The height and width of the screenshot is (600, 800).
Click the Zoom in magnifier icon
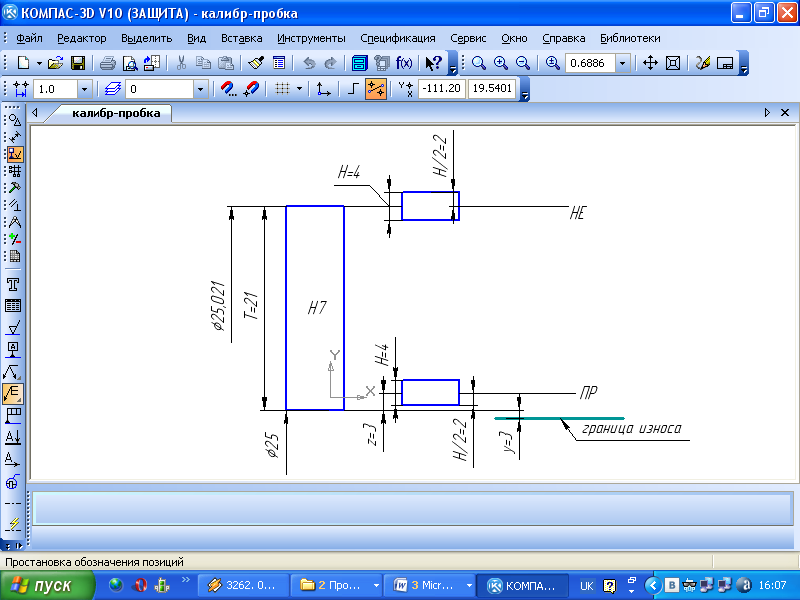pyautogui.click(x=500, y=63)
